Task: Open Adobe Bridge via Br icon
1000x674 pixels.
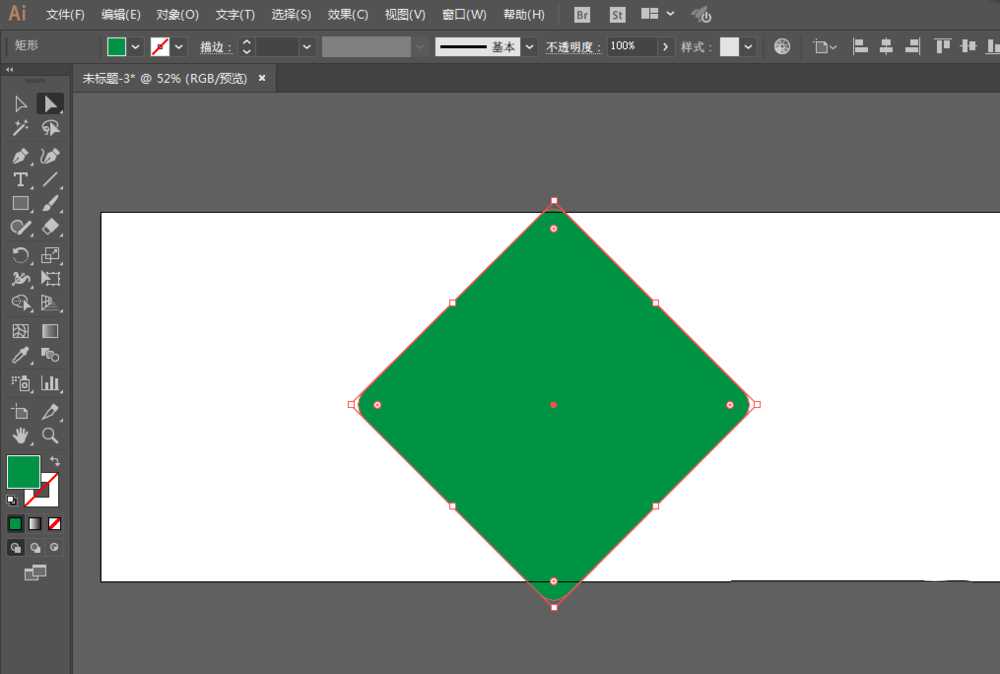Action: tap(582, 15)
